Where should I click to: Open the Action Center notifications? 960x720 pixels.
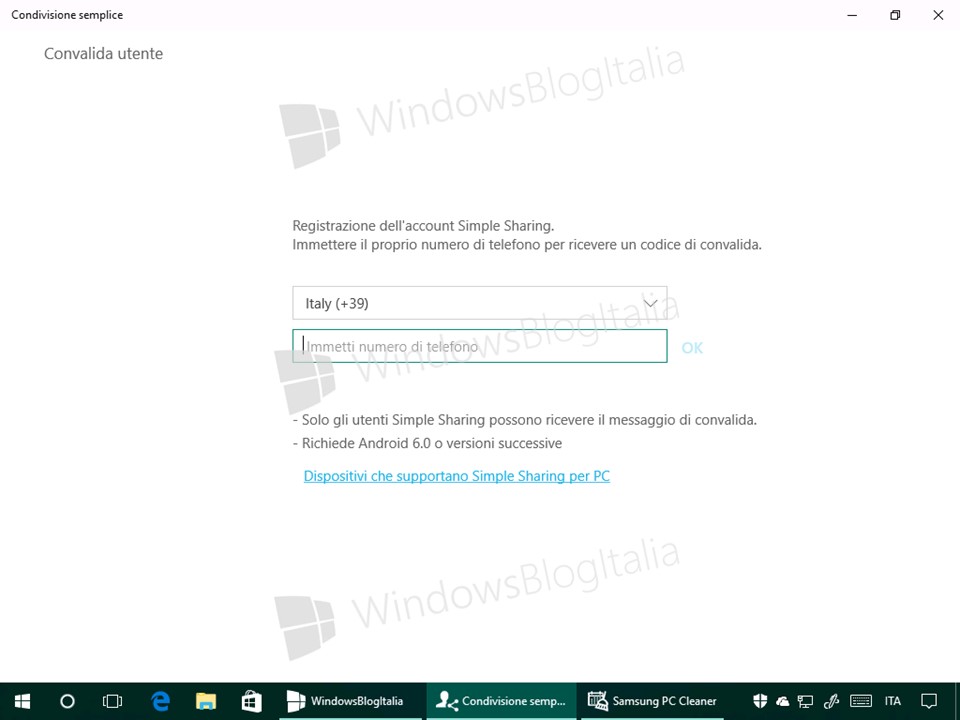(929, 701)
